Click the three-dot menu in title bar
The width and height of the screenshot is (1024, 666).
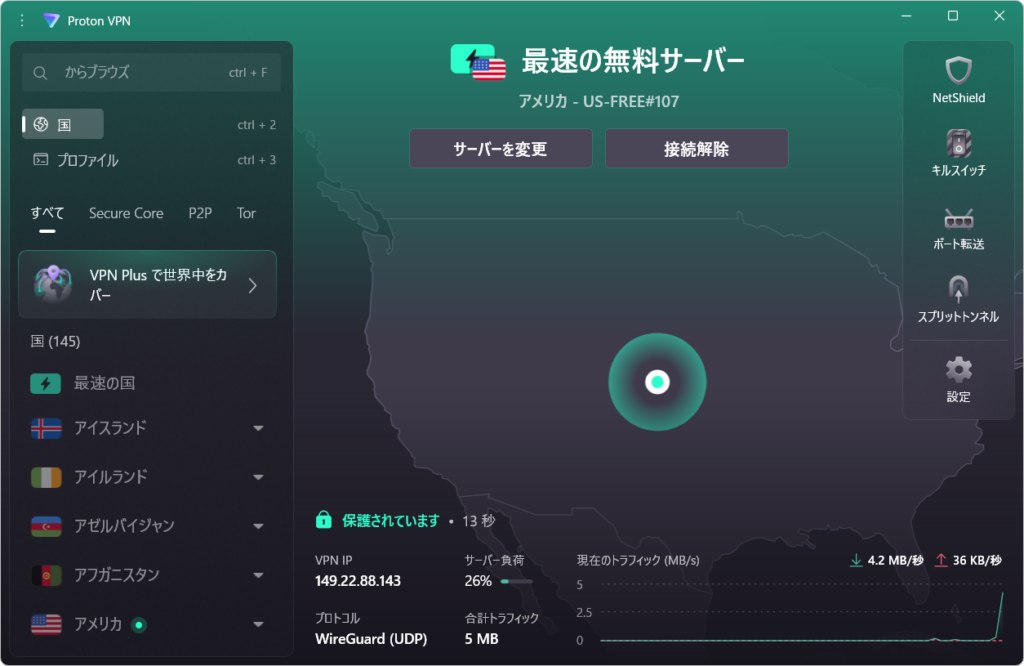(22, 21)
